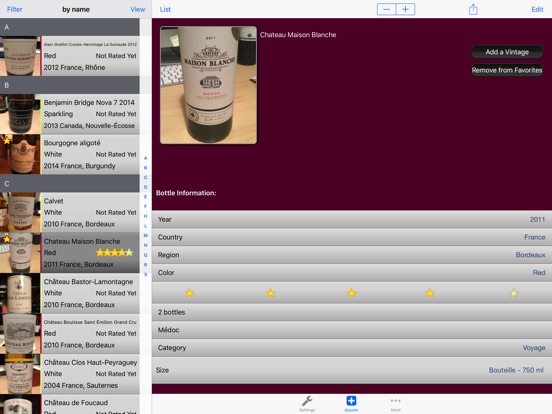552x414 pixels.
Task: Open the Filter menu
Action: 14,10
